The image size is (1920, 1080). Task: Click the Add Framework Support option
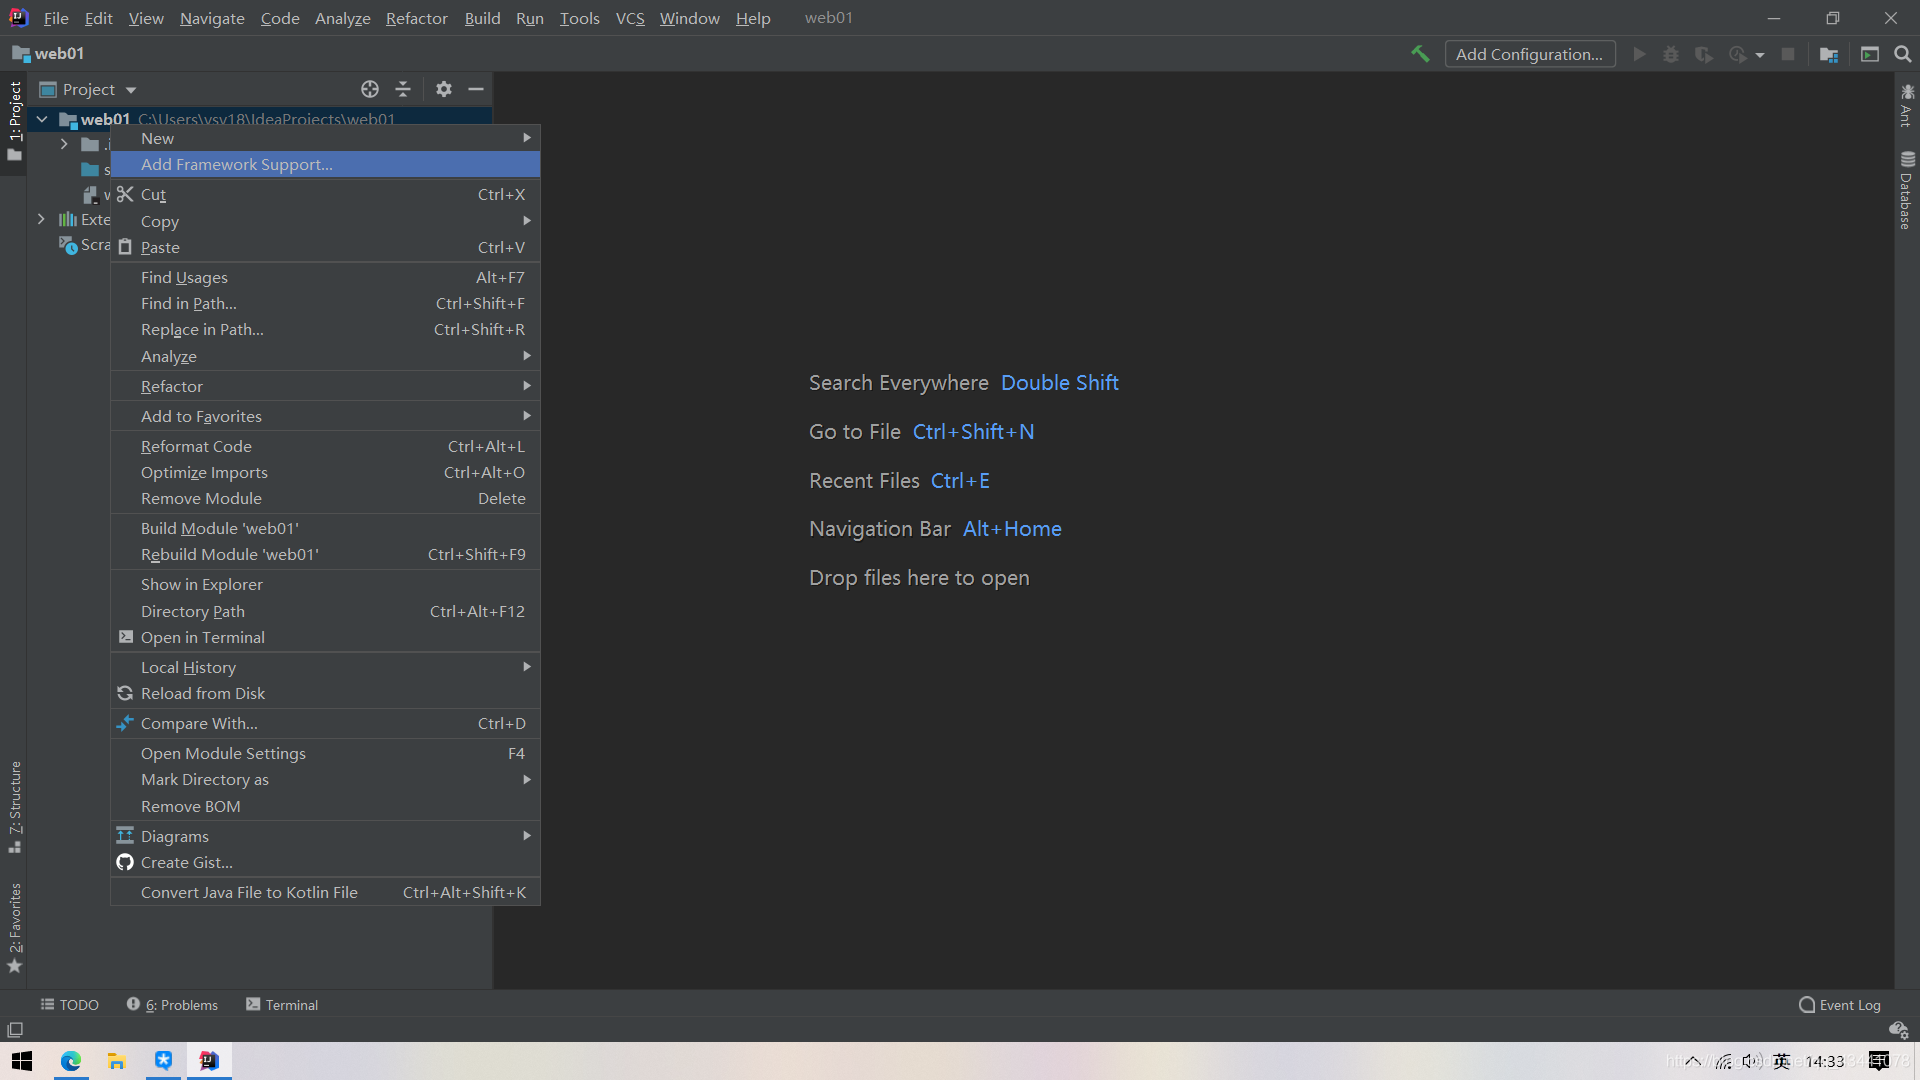pos(235,164)
